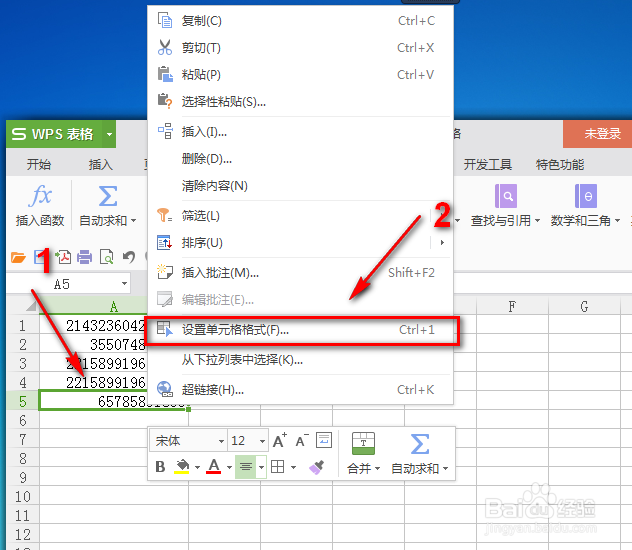This screenshot has height=550, width=632.
Task: Select row 7 header
Action: click(23, 440)
